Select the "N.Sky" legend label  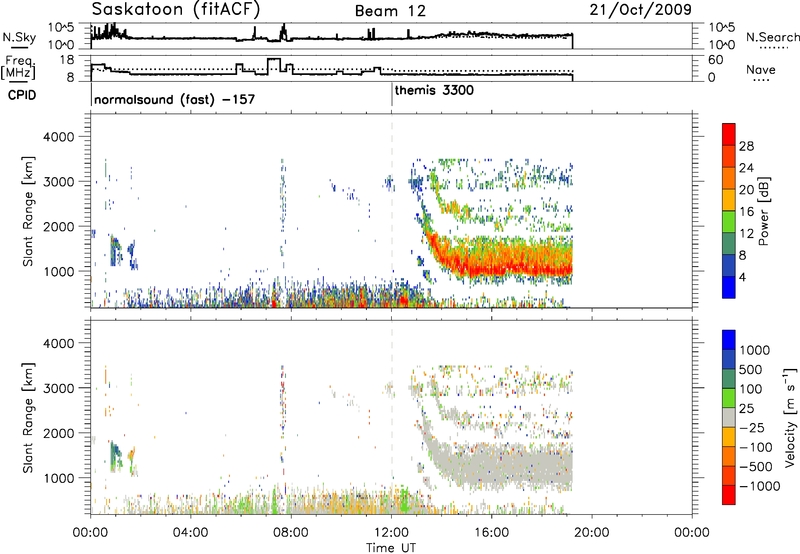[x=19, y=37]
